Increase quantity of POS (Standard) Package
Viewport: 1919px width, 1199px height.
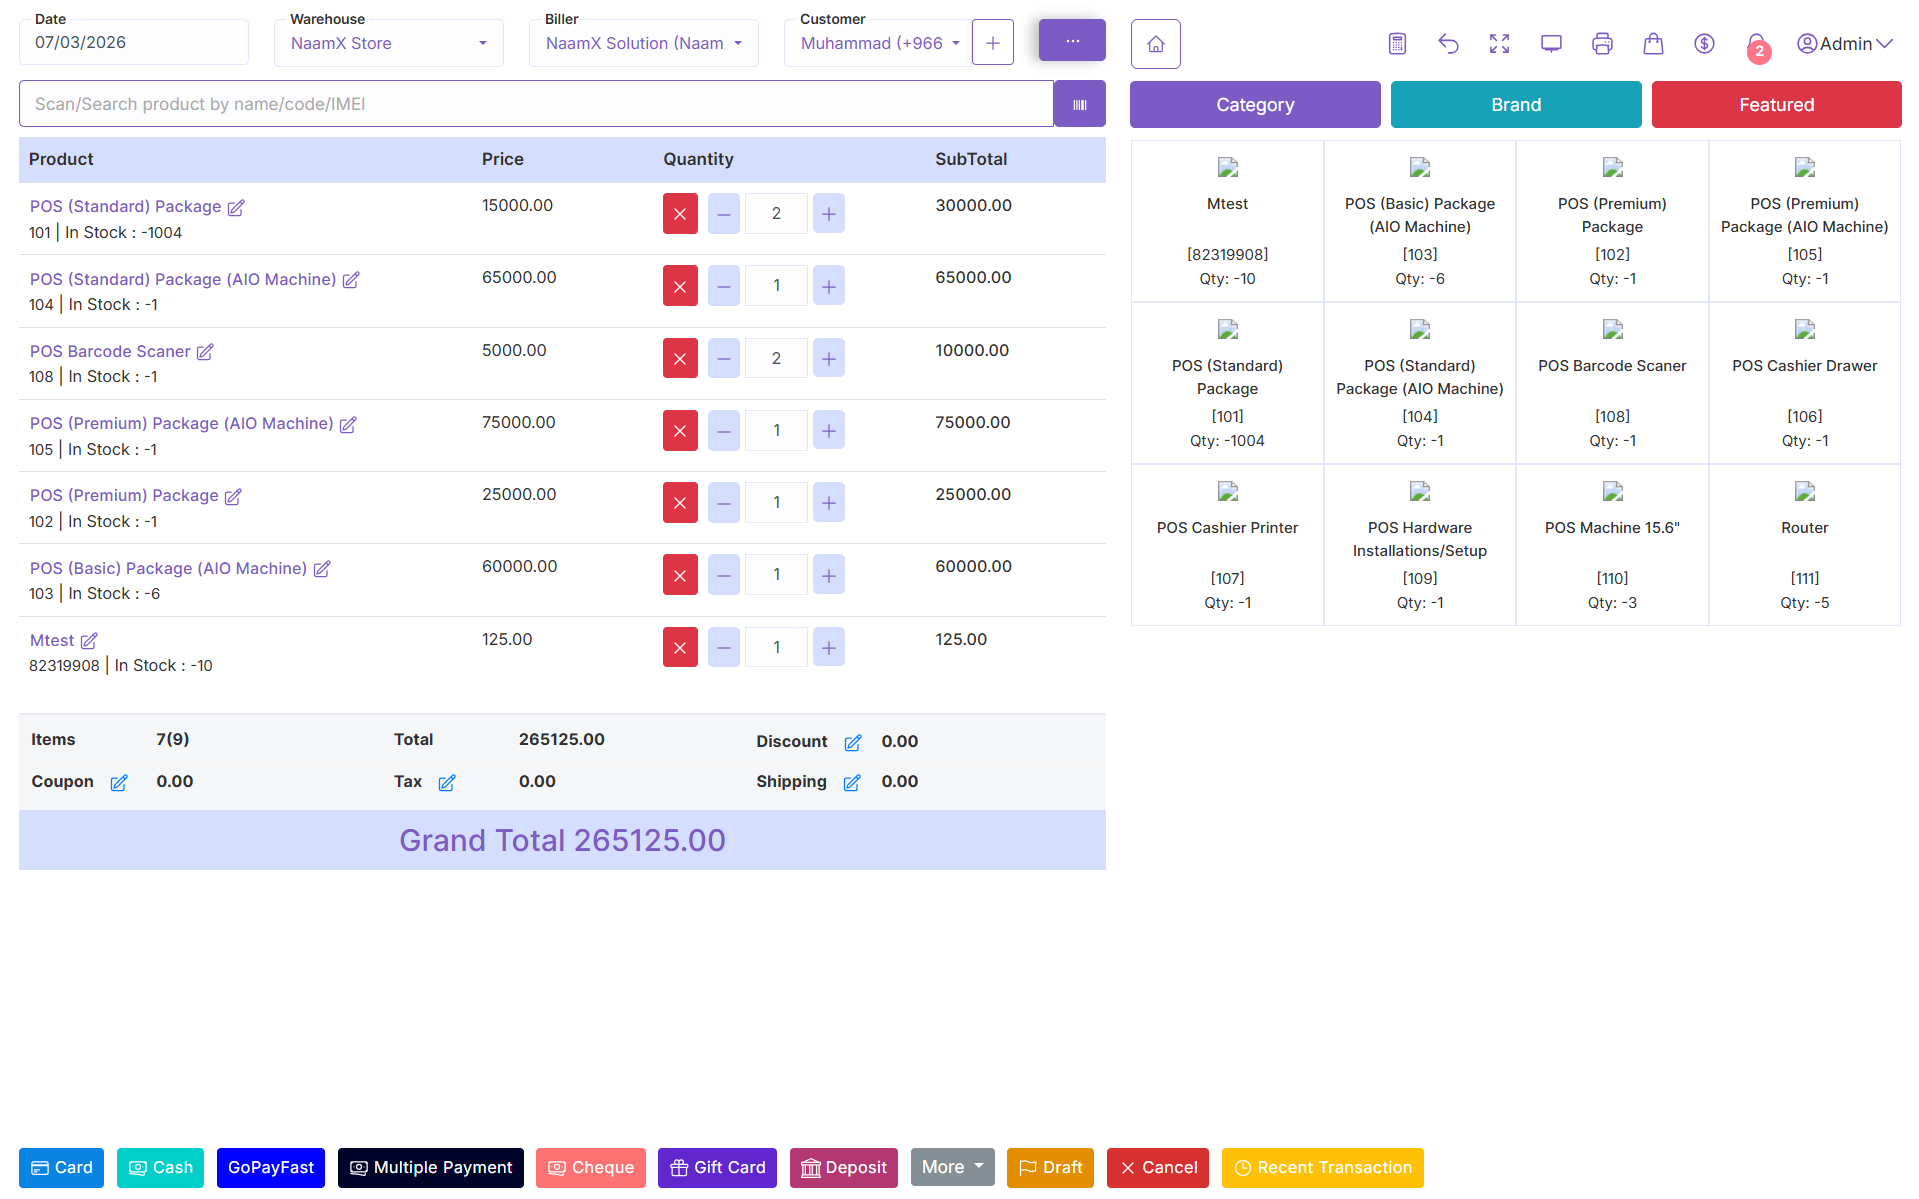(x=829, y=214)
